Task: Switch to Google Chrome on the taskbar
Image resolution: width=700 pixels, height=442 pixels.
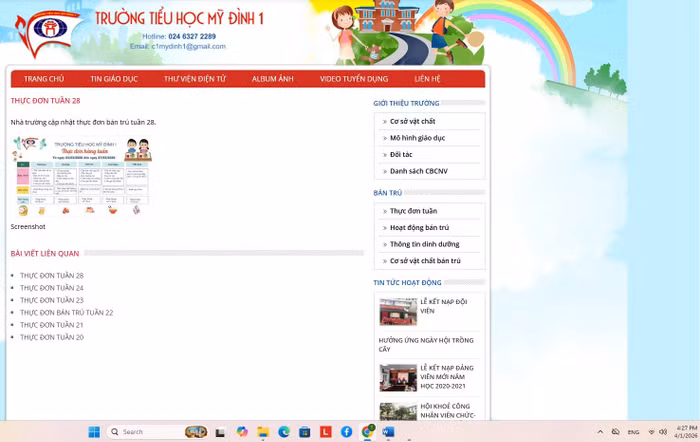Action: point(367,432)
